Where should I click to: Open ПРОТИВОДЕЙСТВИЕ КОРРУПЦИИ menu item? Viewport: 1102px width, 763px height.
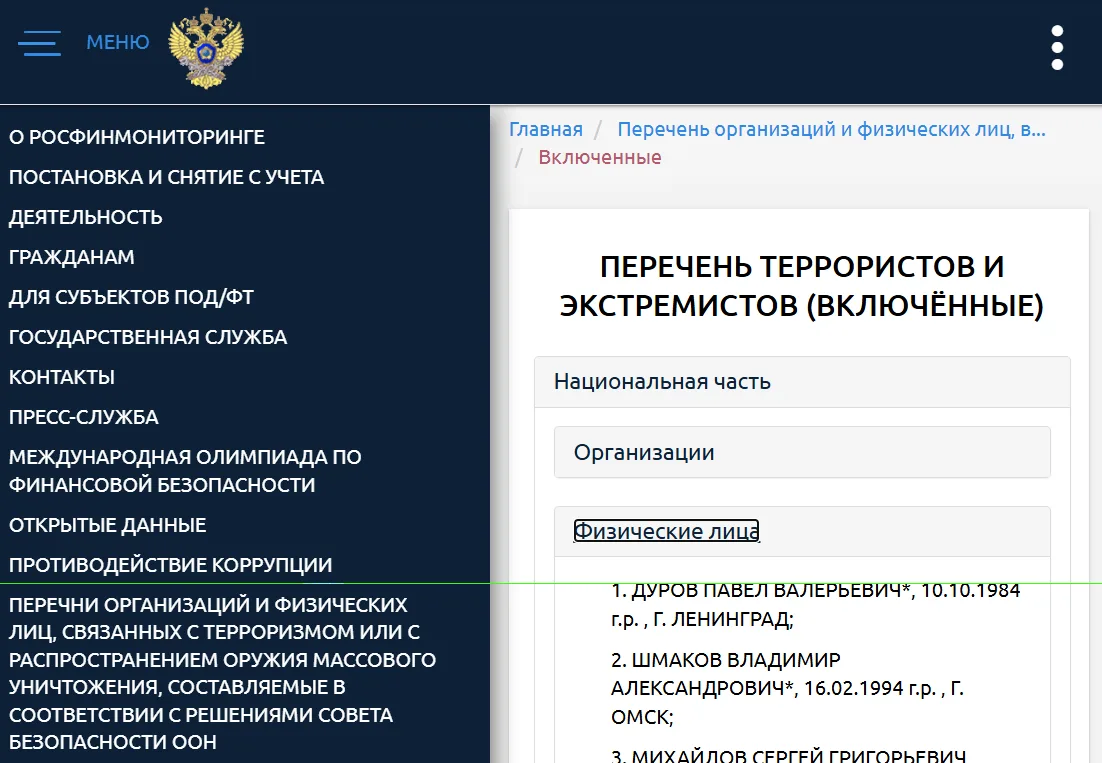tap(171, 565)
